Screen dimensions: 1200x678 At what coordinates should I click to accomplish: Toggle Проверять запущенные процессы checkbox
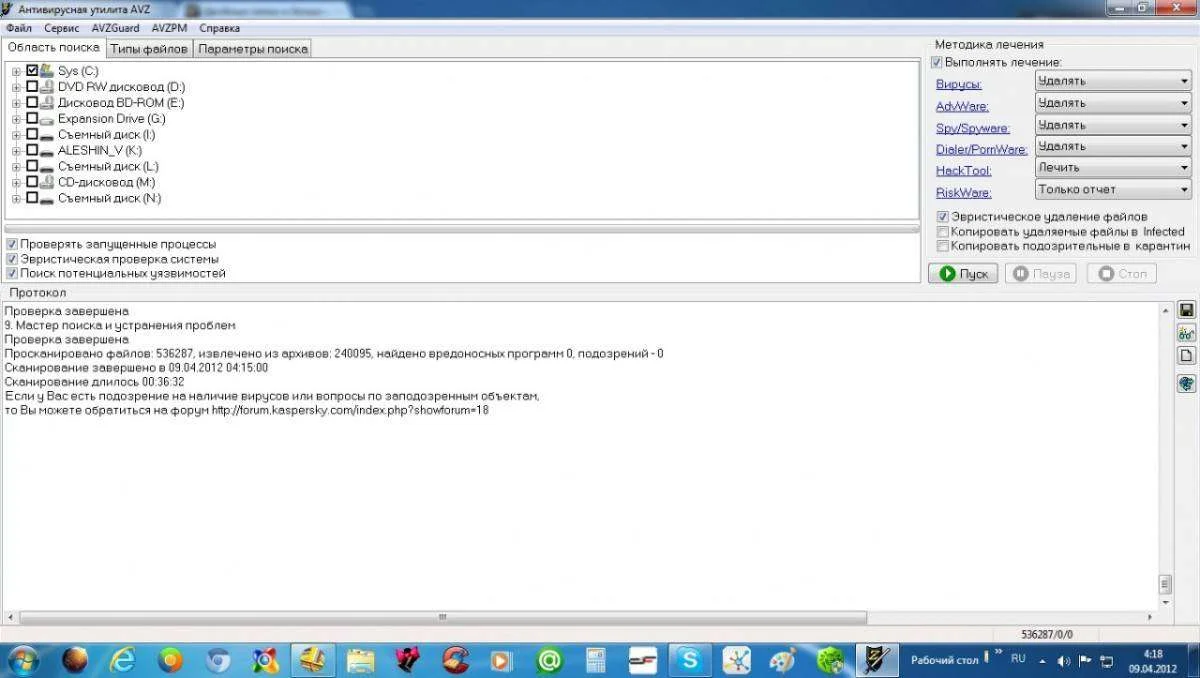point(12,244)
